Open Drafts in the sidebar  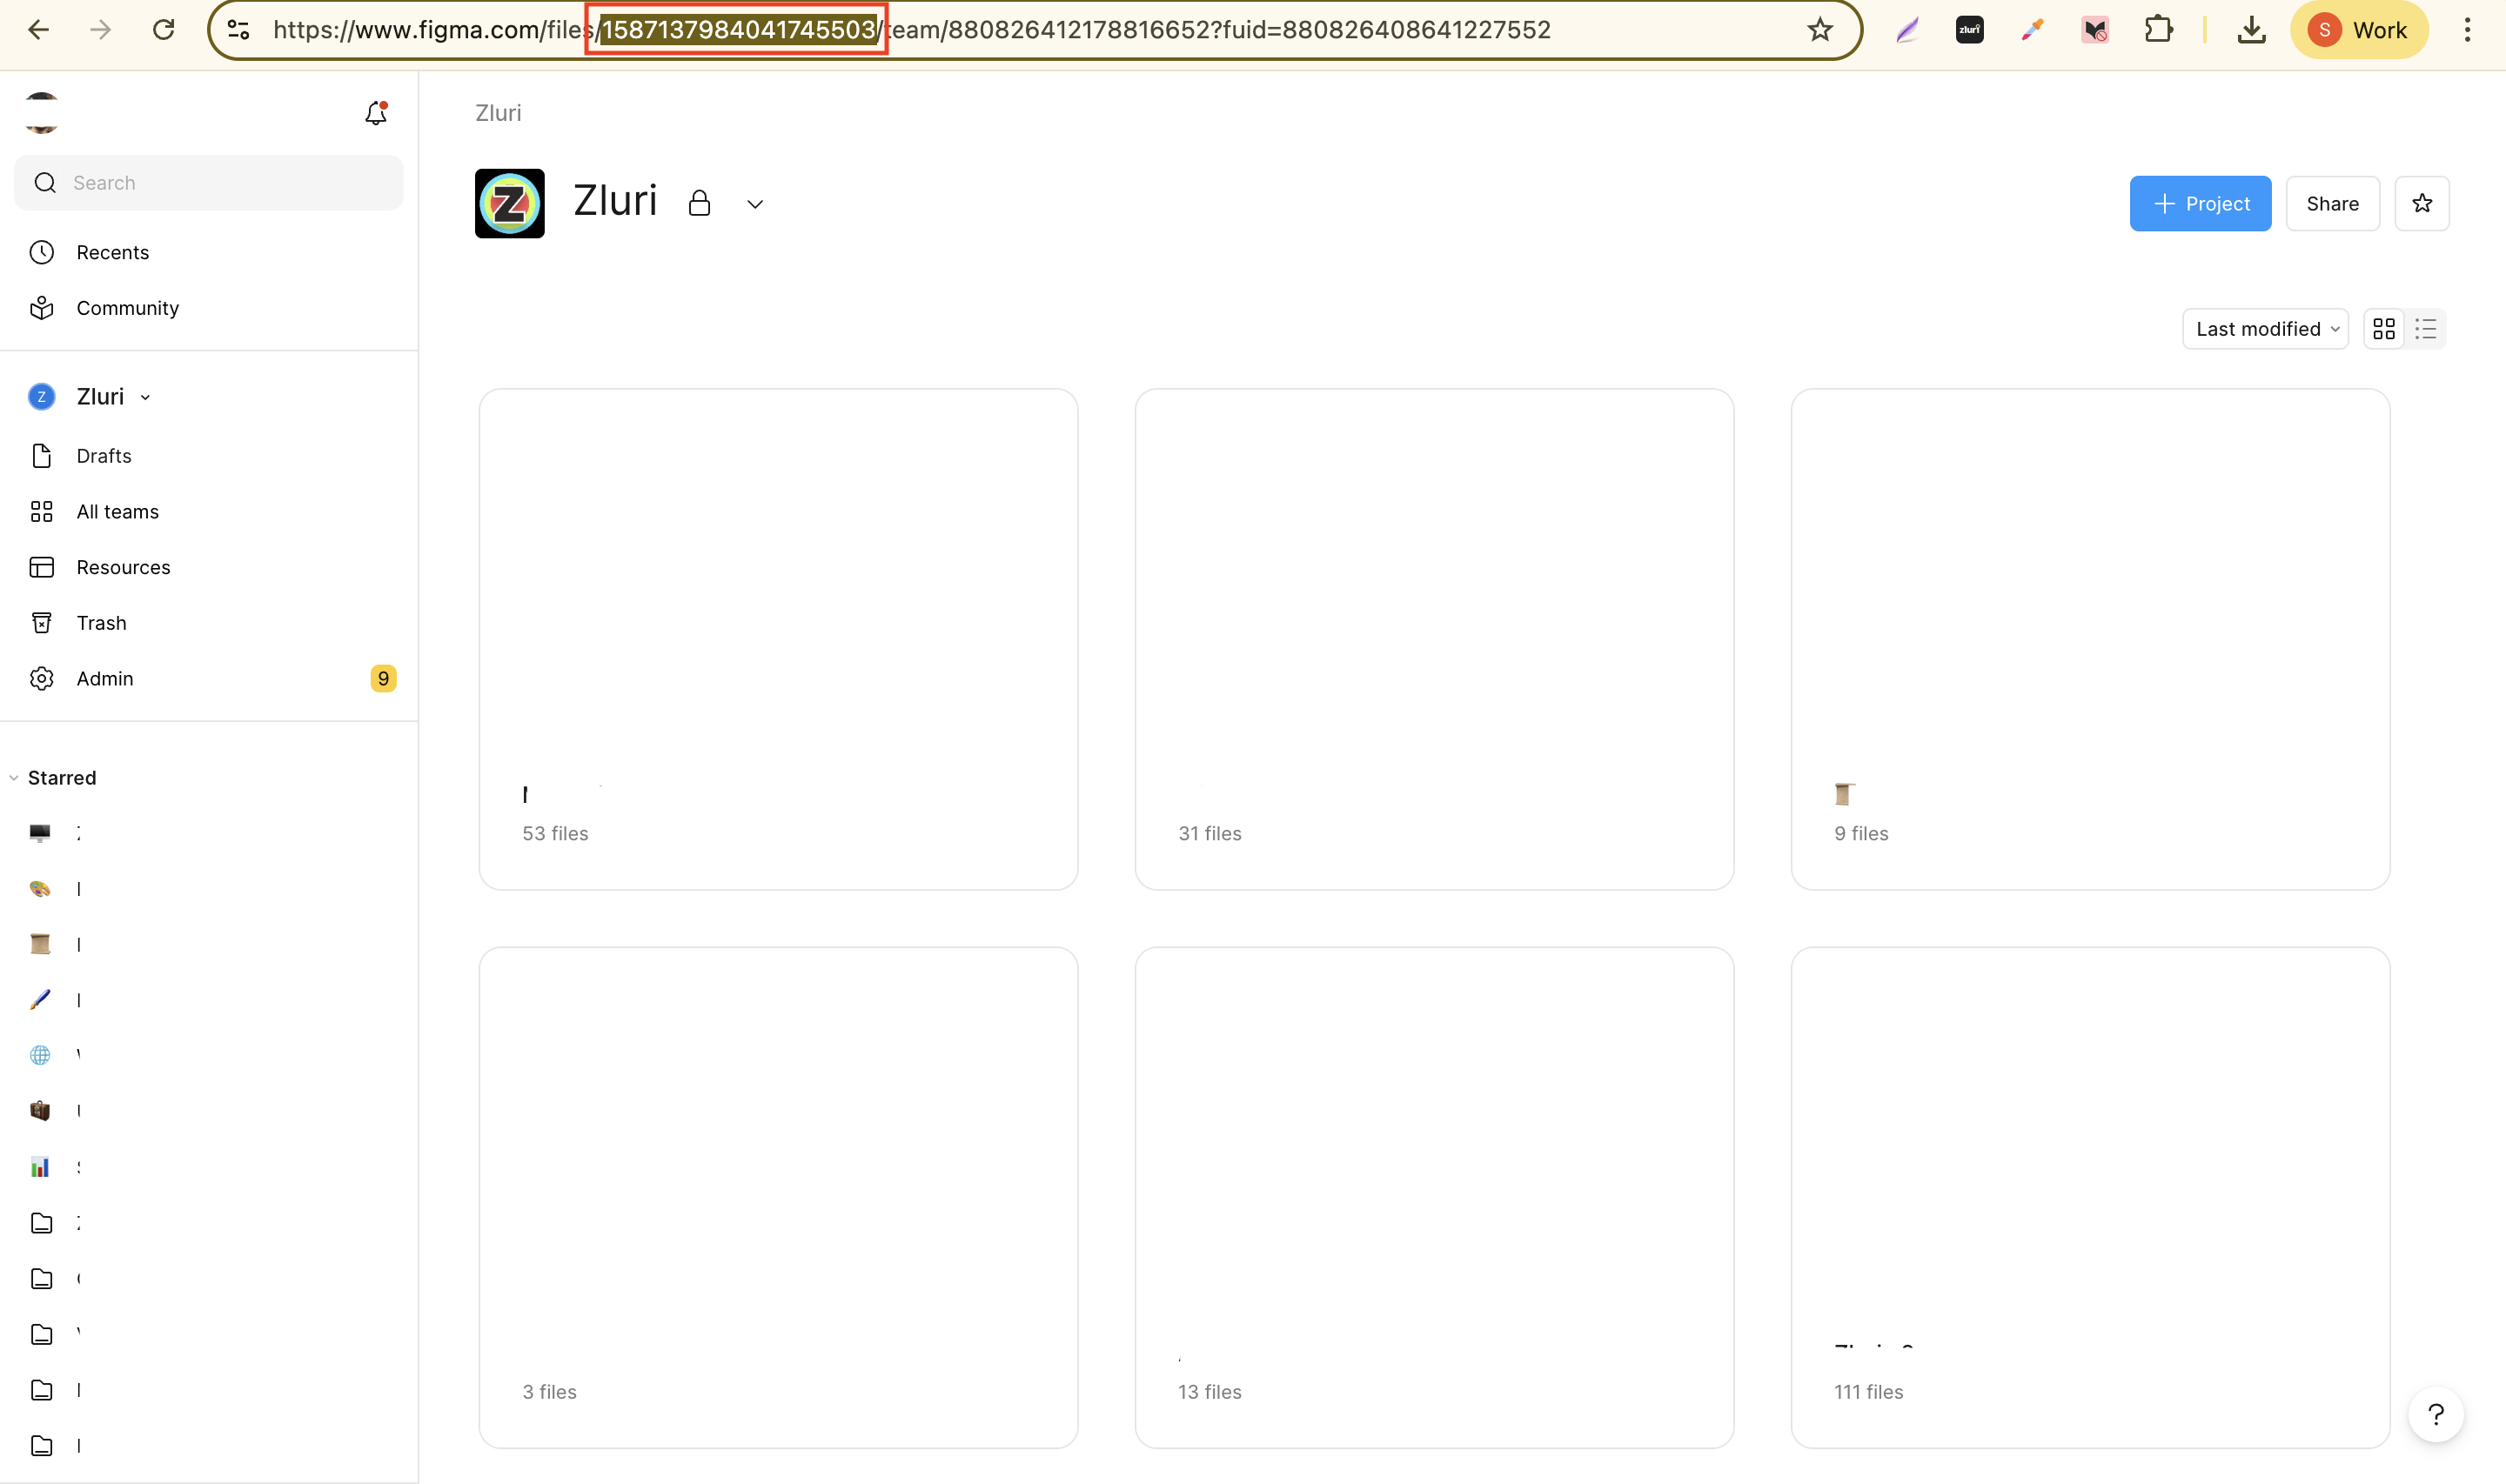[x=104, y=456]
